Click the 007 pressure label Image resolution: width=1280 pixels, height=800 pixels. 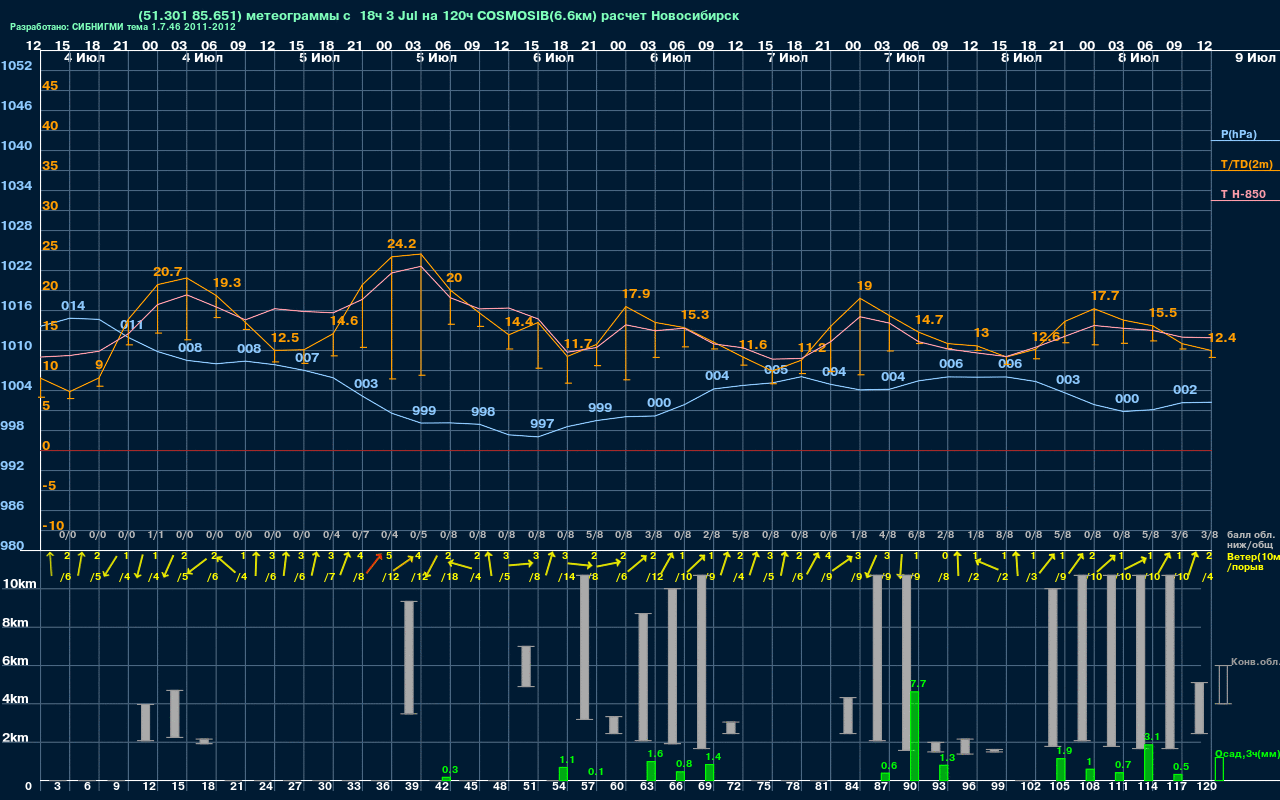pyautogui.click(x=307, y=357)
